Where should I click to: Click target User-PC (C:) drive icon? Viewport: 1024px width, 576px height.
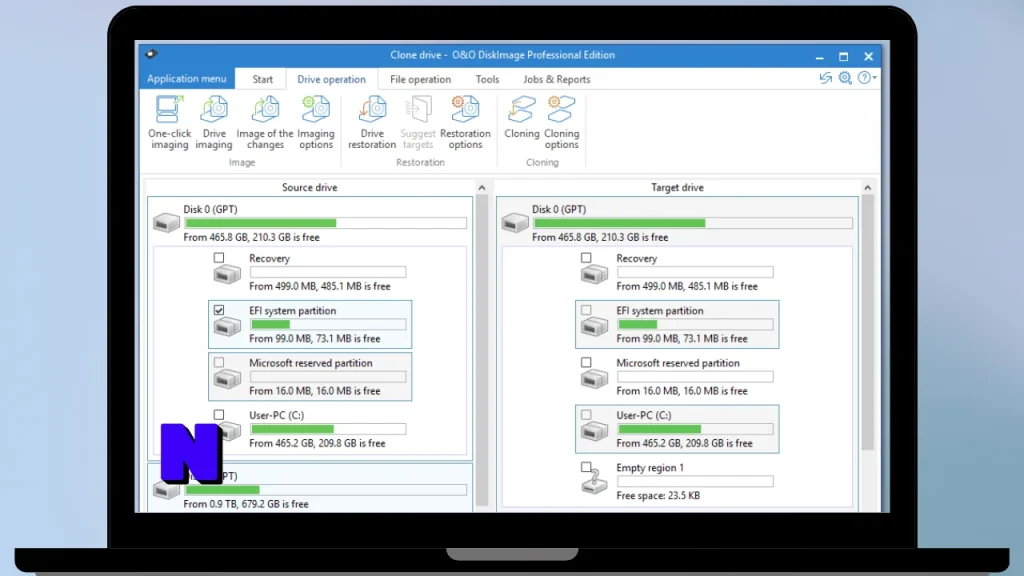[594, 430]
